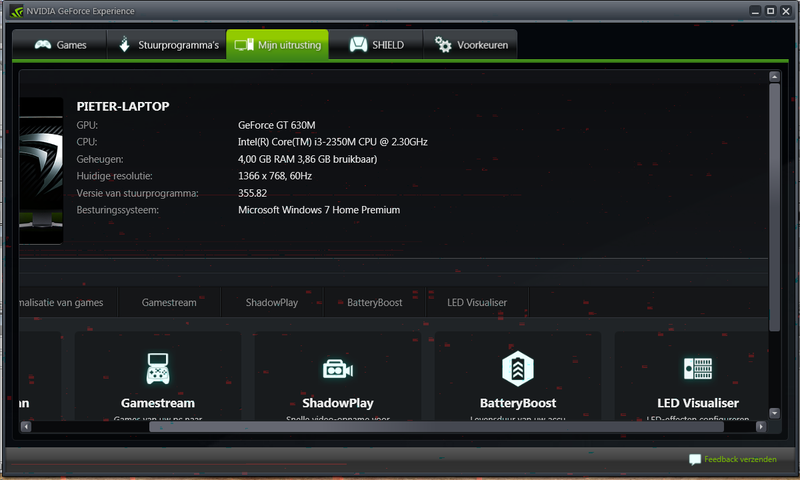The height and width of the screenshot is (480, 800).
Task: Click the Intel Core i3-2350M CPU value
Action: (333, 142)
